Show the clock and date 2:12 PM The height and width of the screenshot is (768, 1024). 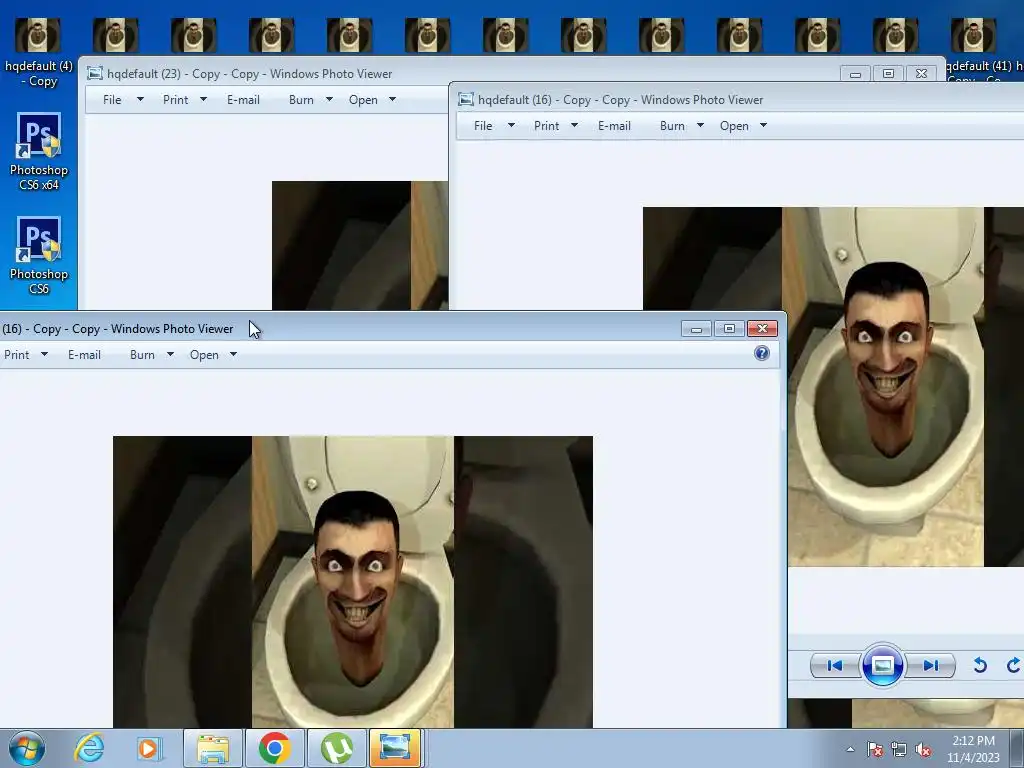point(973,749)
